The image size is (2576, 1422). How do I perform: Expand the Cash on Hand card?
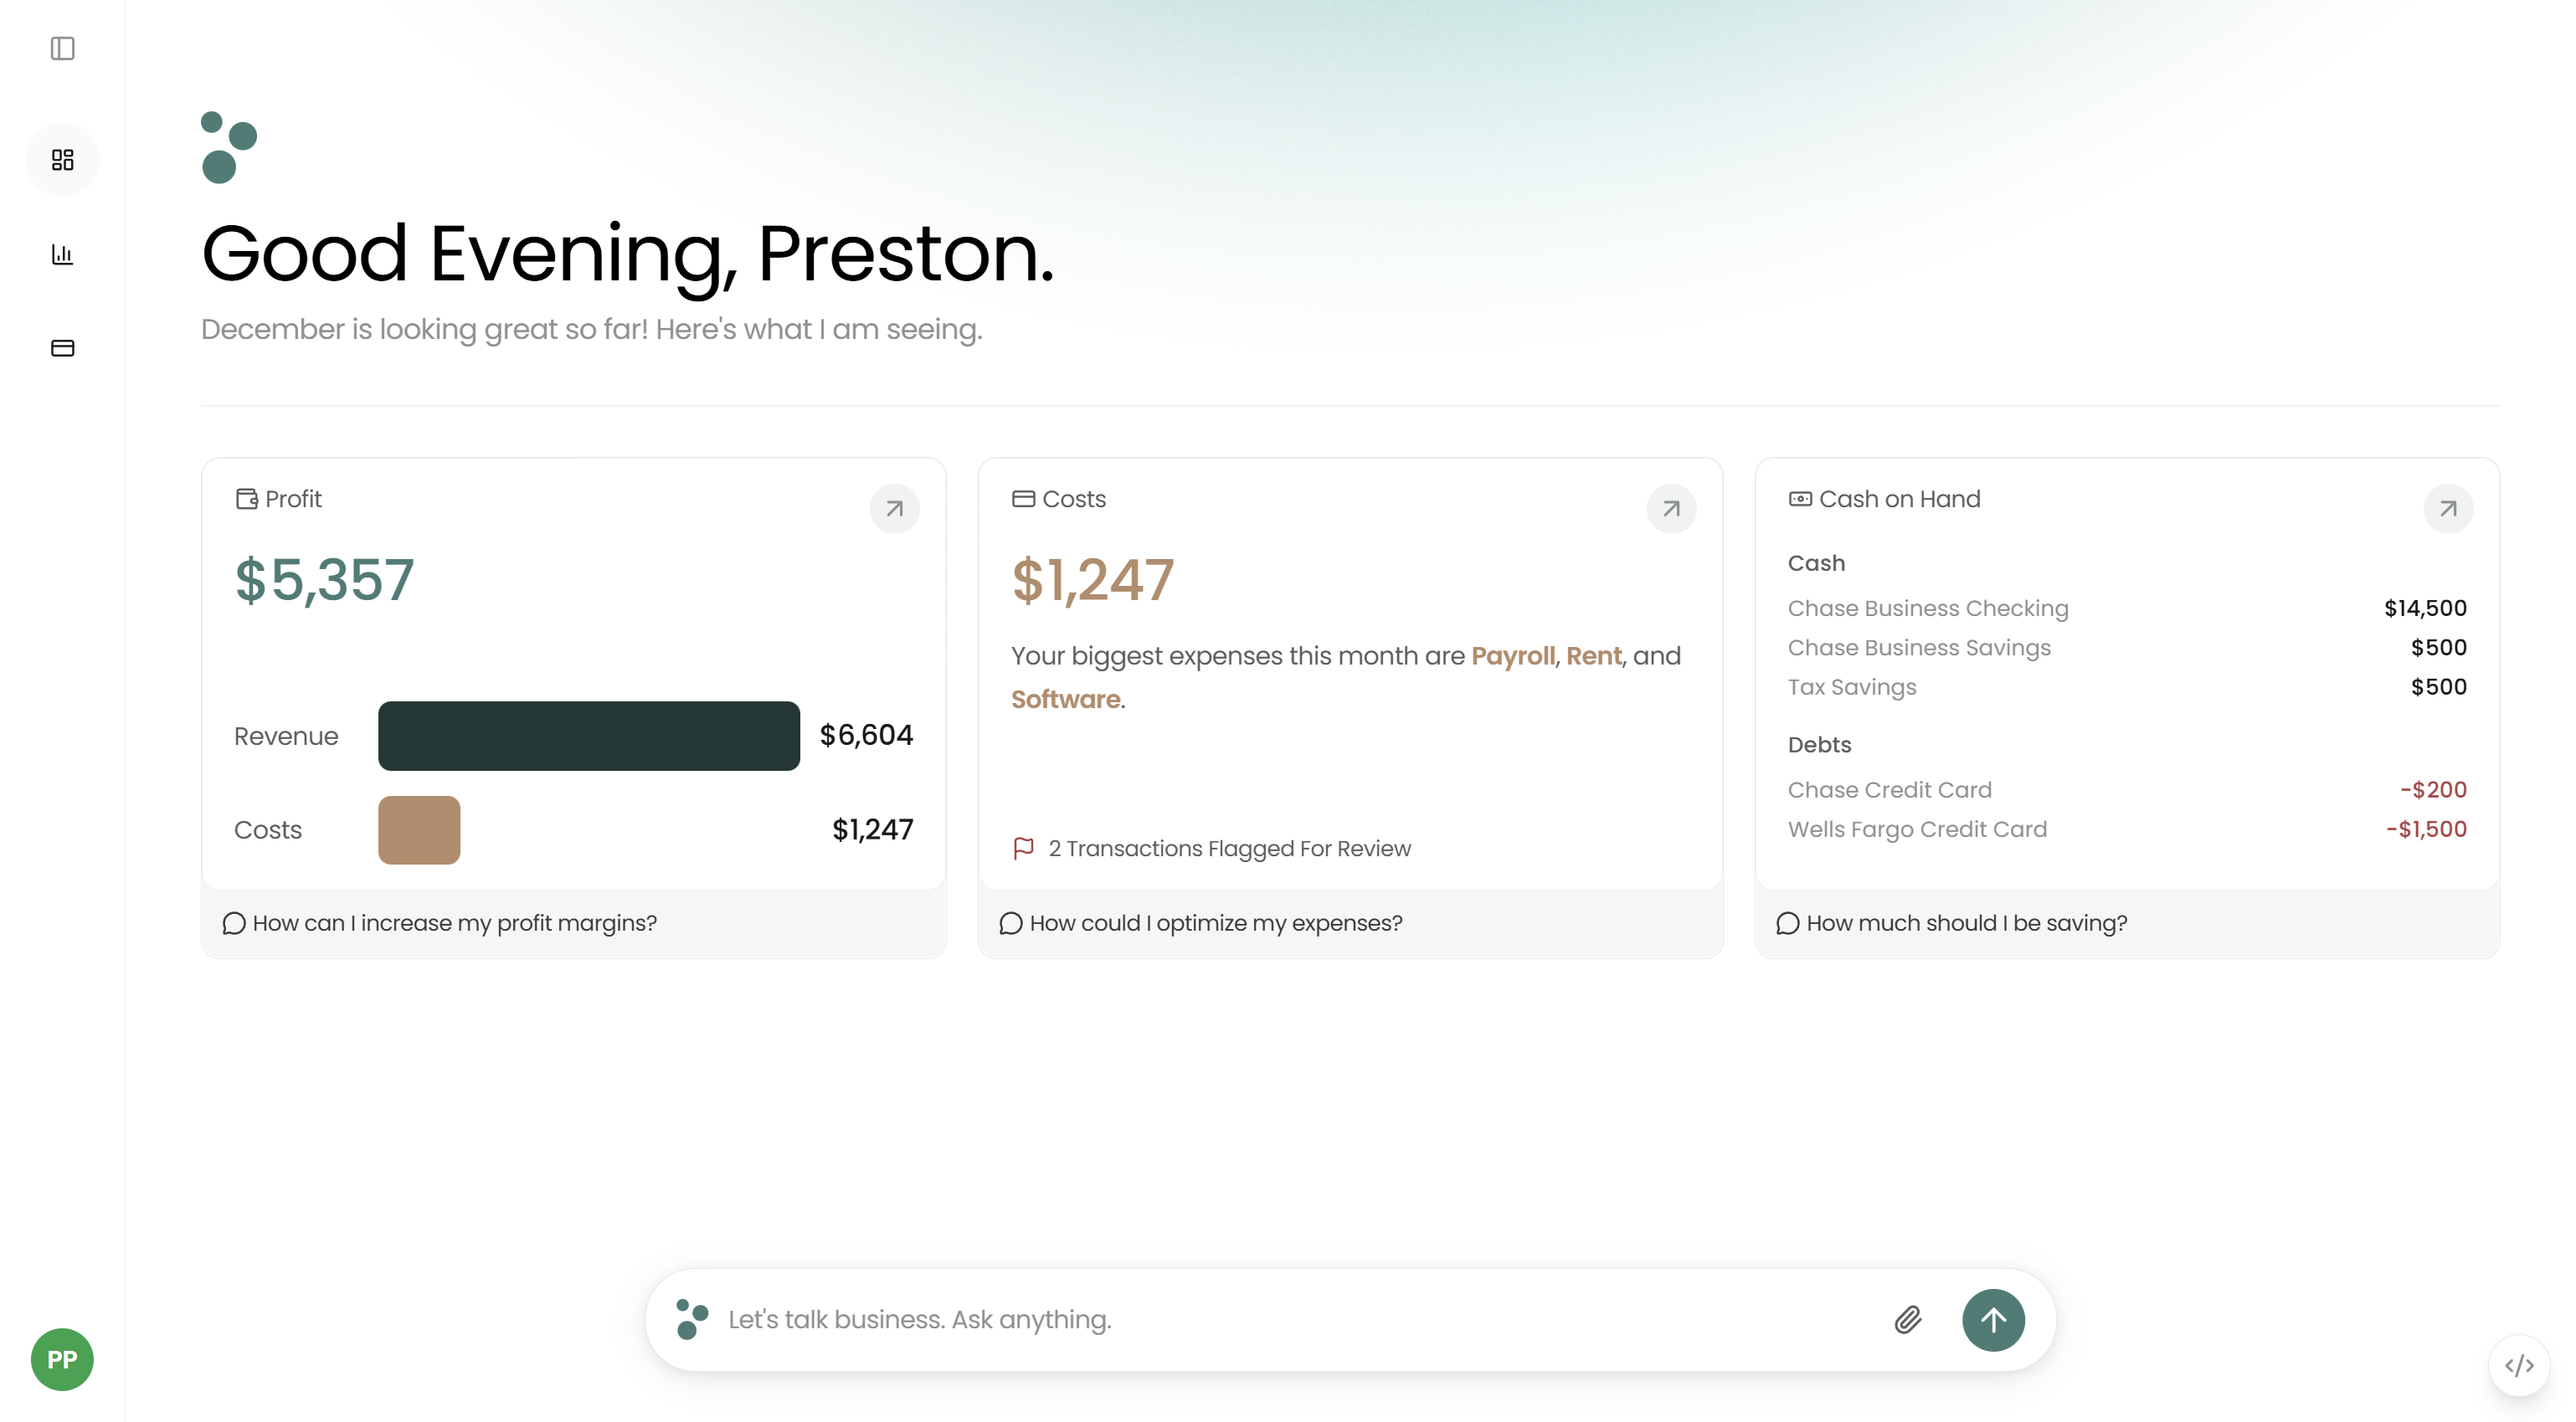(x=2447, y=509)
